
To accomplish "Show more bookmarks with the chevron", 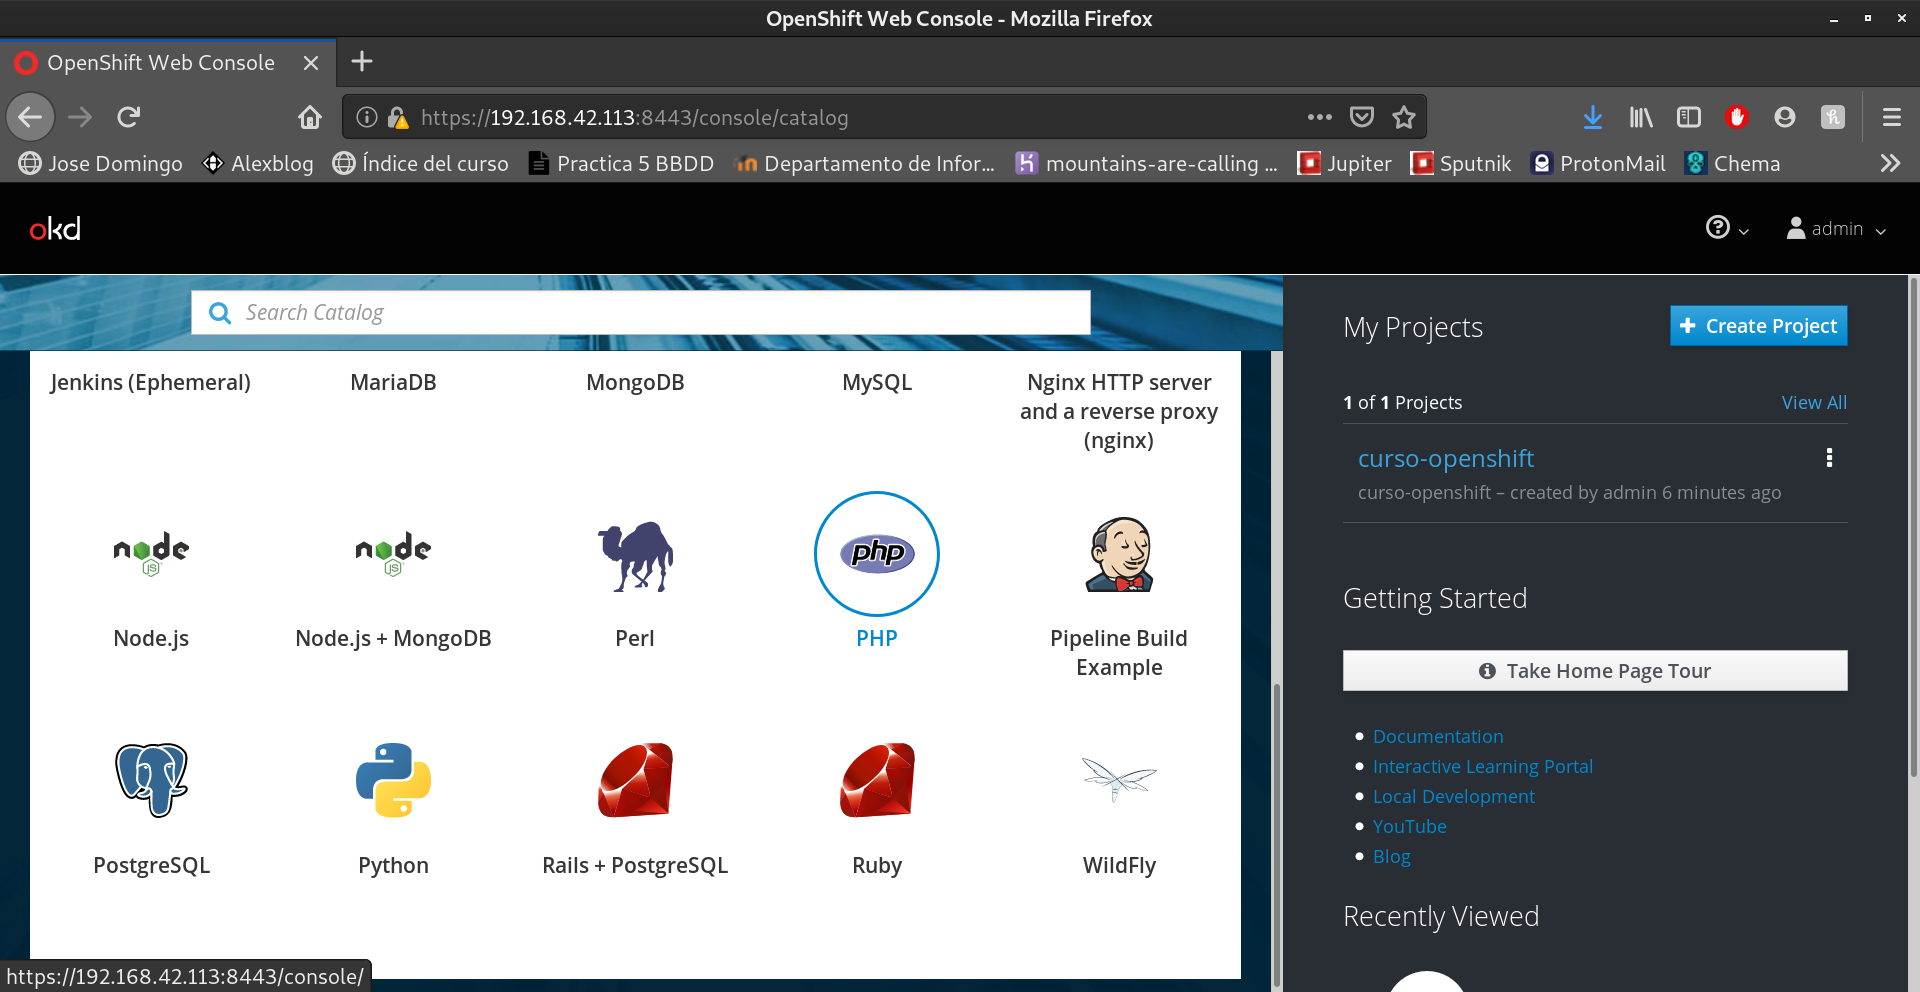I will (x=1889, y=163).
